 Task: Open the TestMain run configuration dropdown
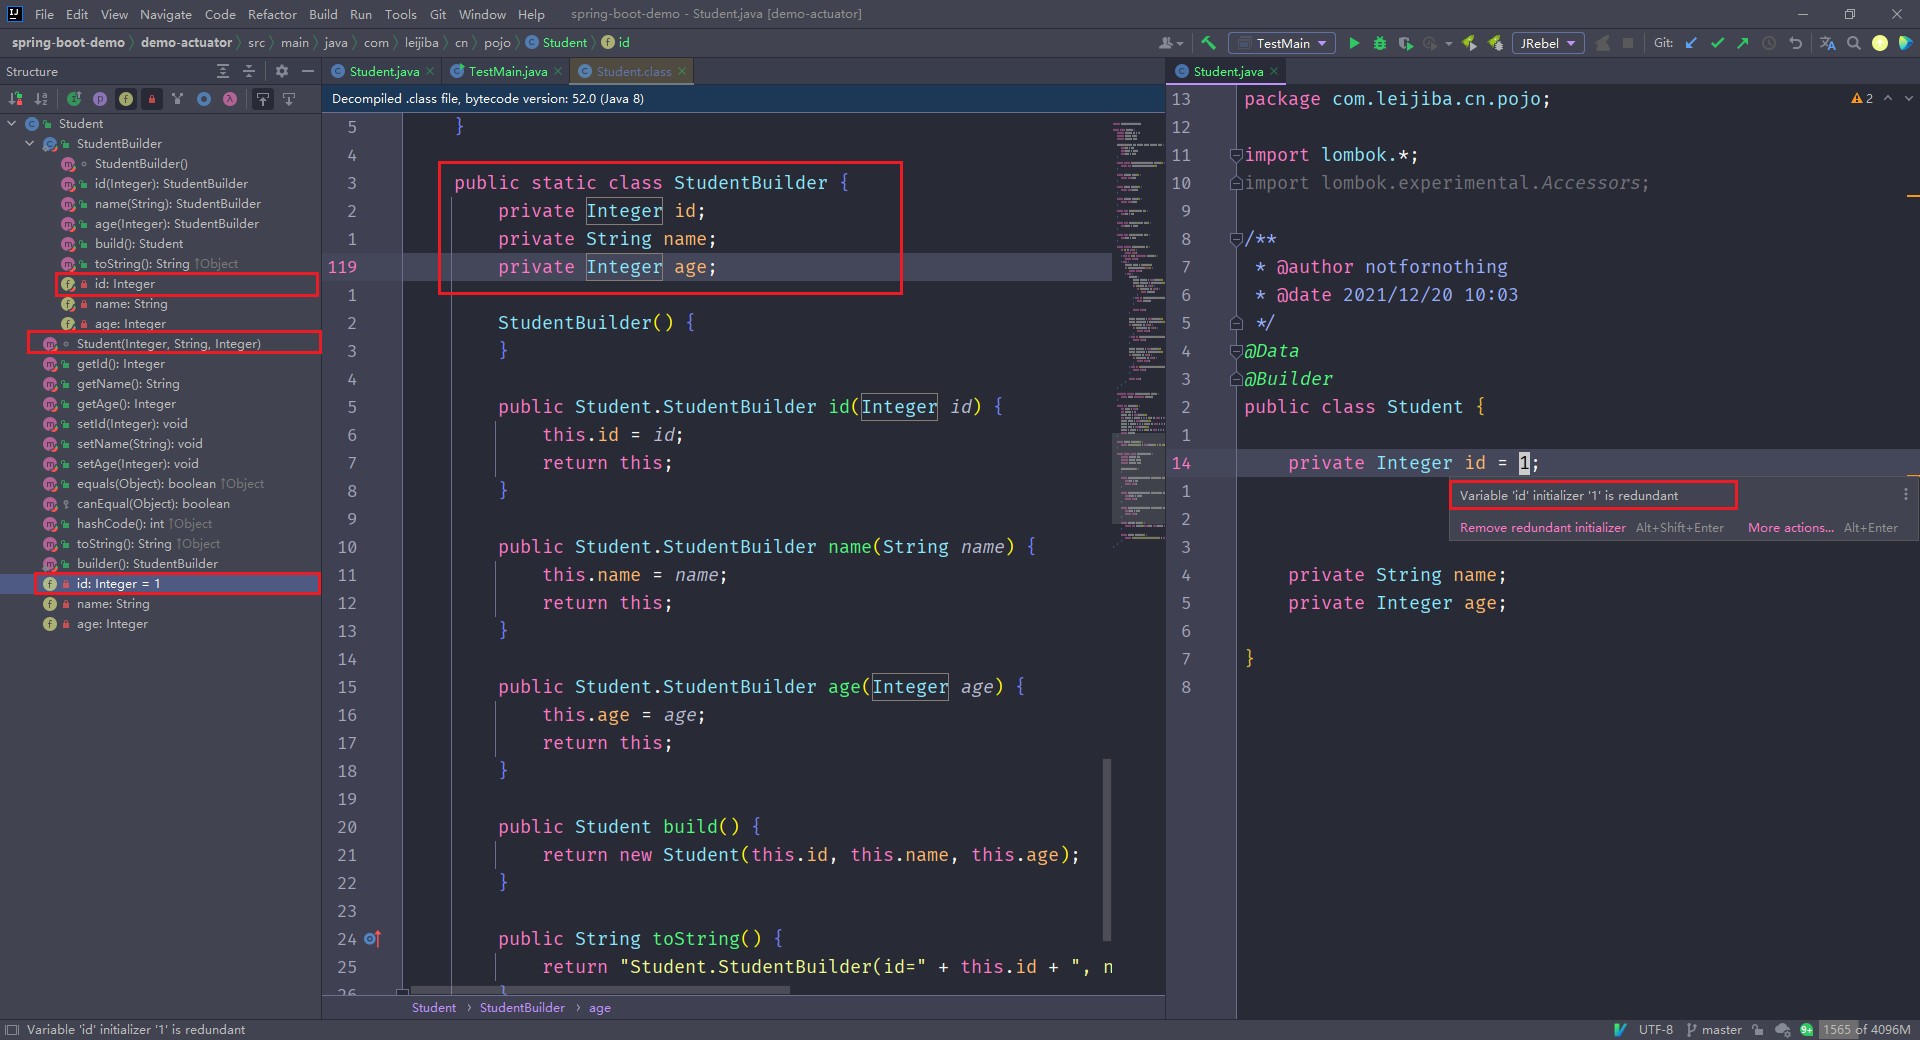[x=1282, y=43]
